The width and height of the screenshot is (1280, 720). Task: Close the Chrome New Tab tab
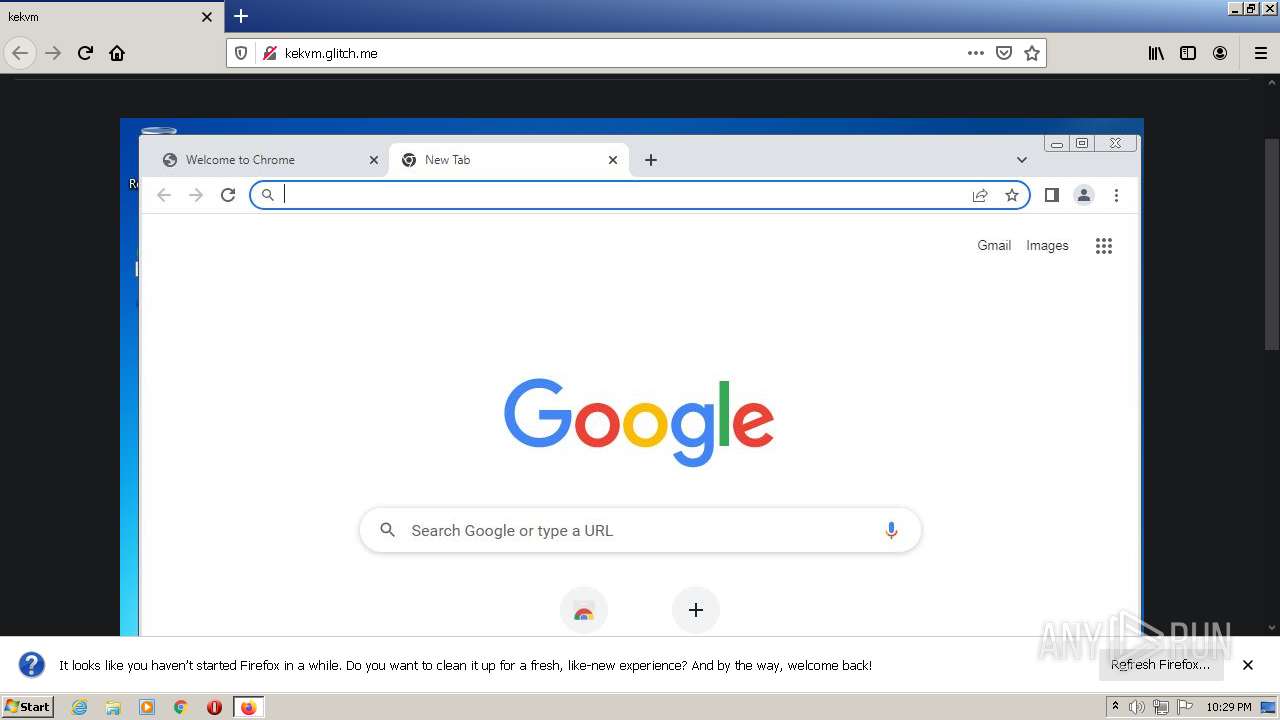click(x=613, y=160)
